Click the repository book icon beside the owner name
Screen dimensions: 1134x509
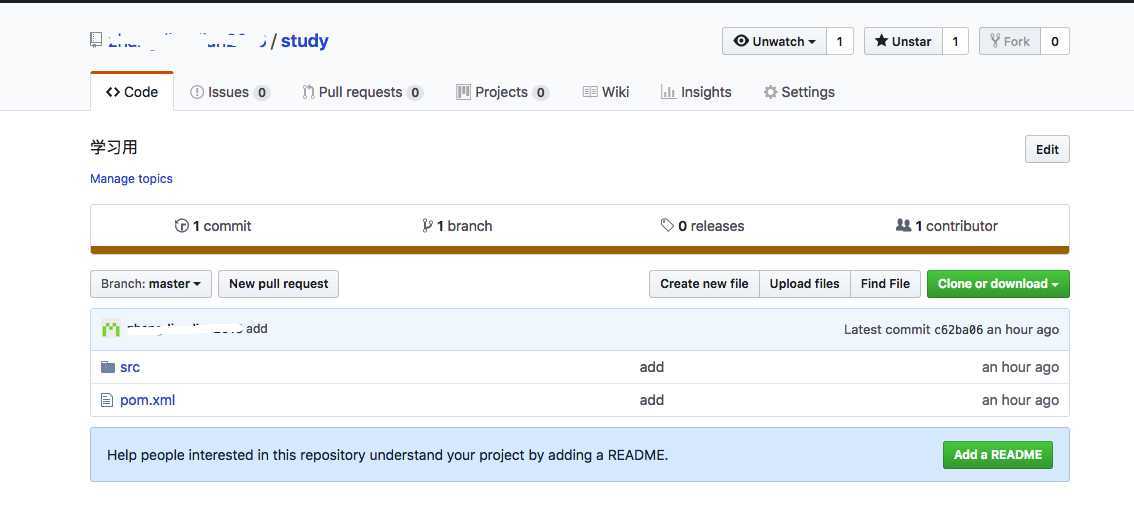(x=96, y=40)
